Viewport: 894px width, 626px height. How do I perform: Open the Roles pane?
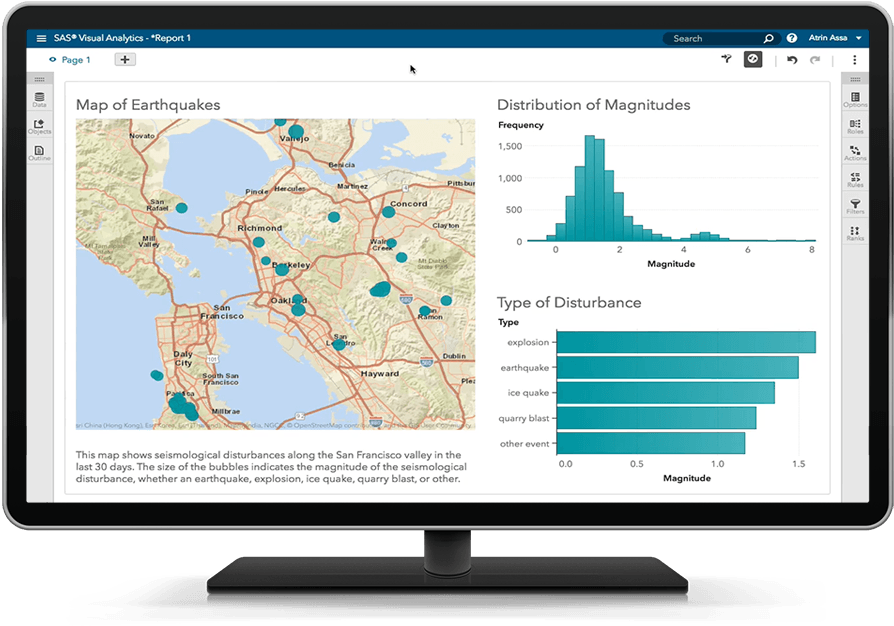tap(855, 126)
